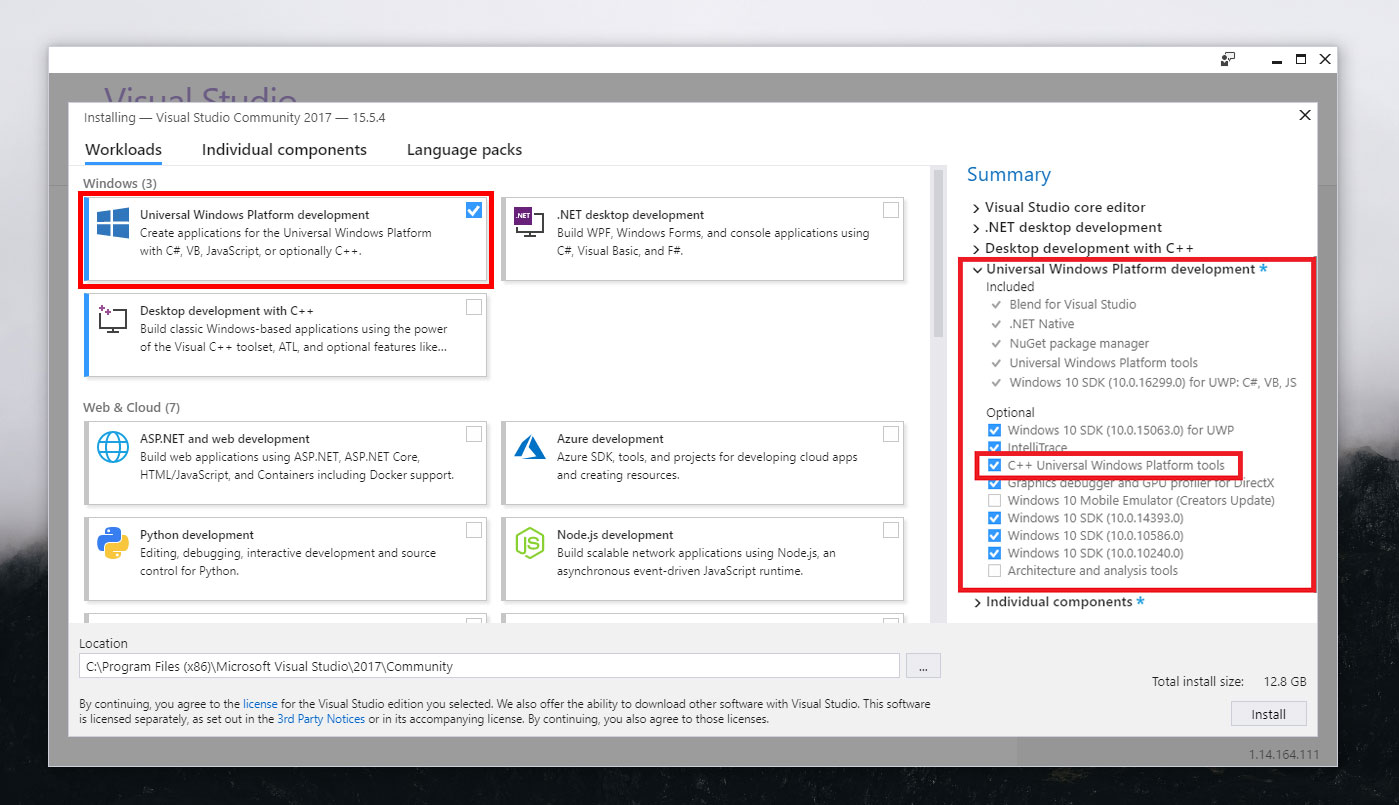Click the Node.js development JS icon

tap(528, 541)
